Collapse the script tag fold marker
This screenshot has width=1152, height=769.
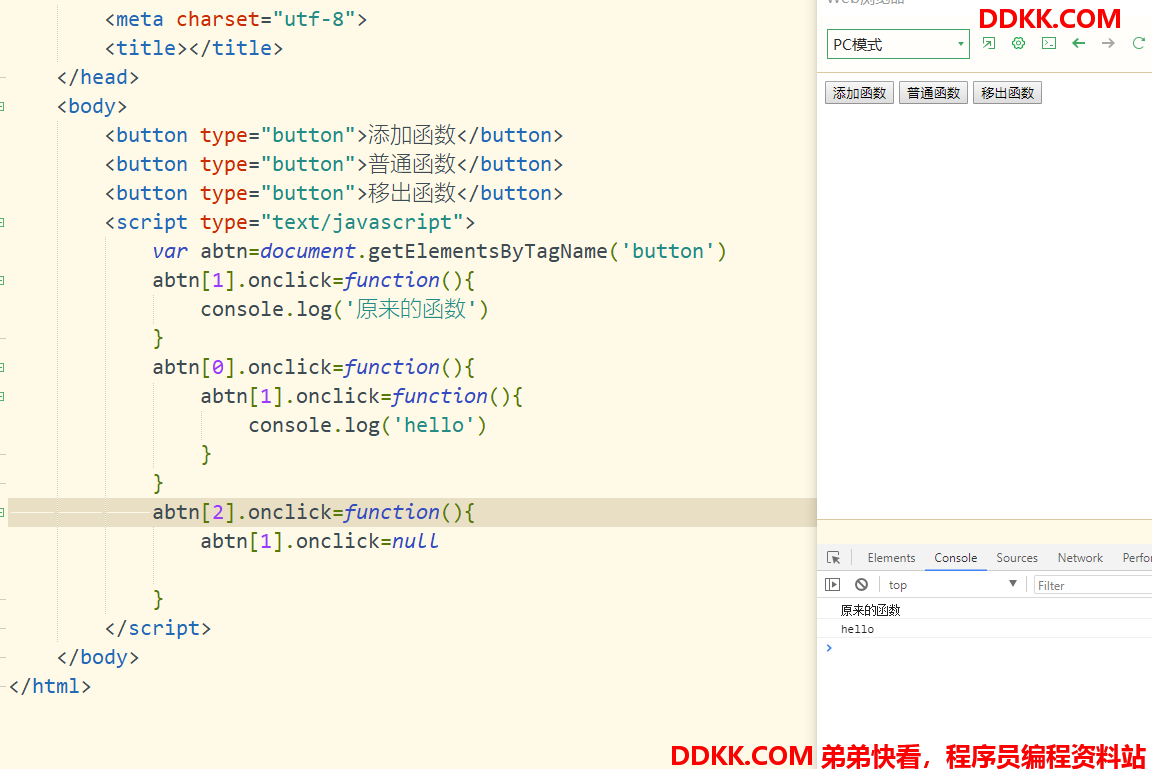tap(2, 223)
